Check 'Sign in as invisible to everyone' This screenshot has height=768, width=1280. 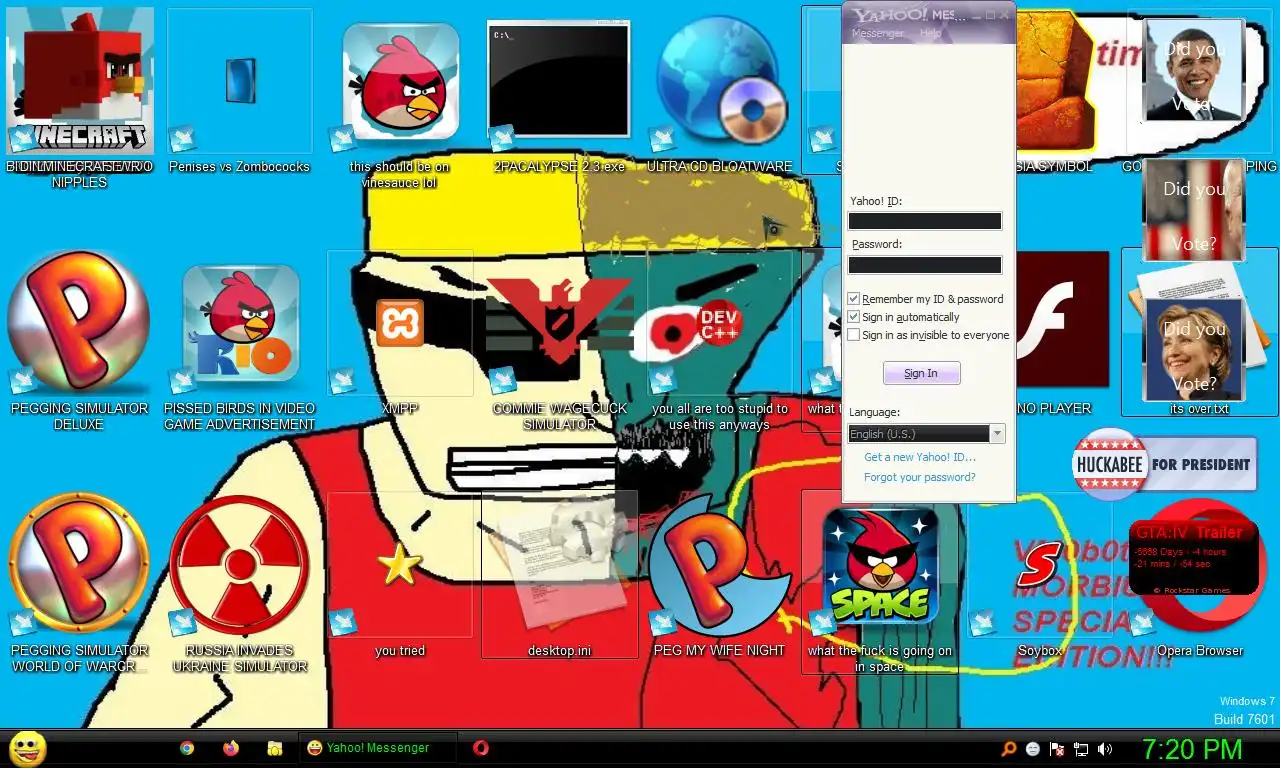pos(853,335)
